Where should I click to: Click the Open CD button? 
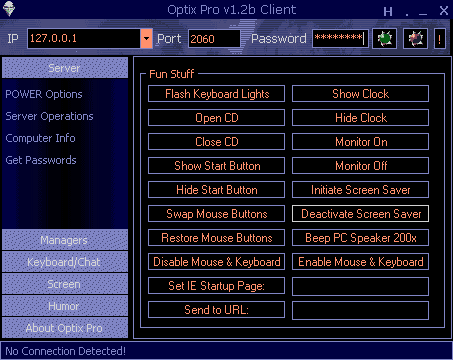217,118
